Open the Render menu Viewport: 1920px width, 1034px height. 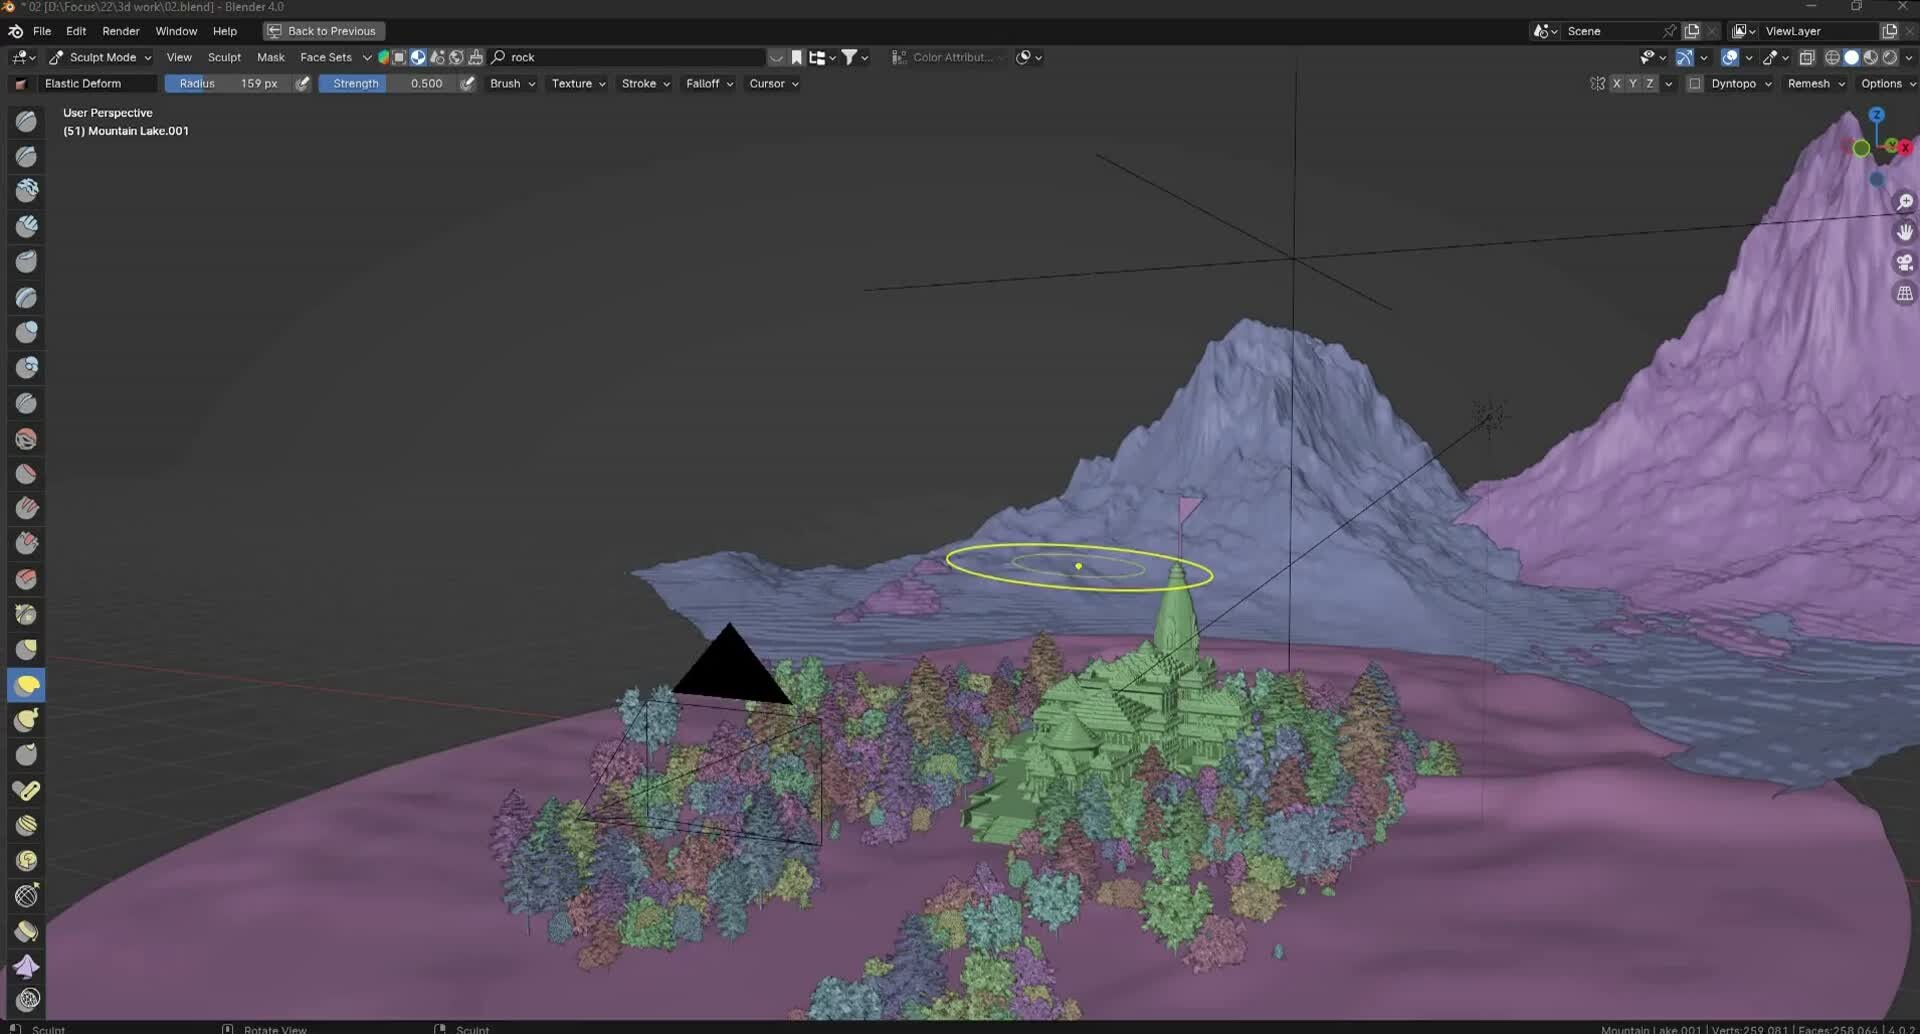tap(121, 31)
